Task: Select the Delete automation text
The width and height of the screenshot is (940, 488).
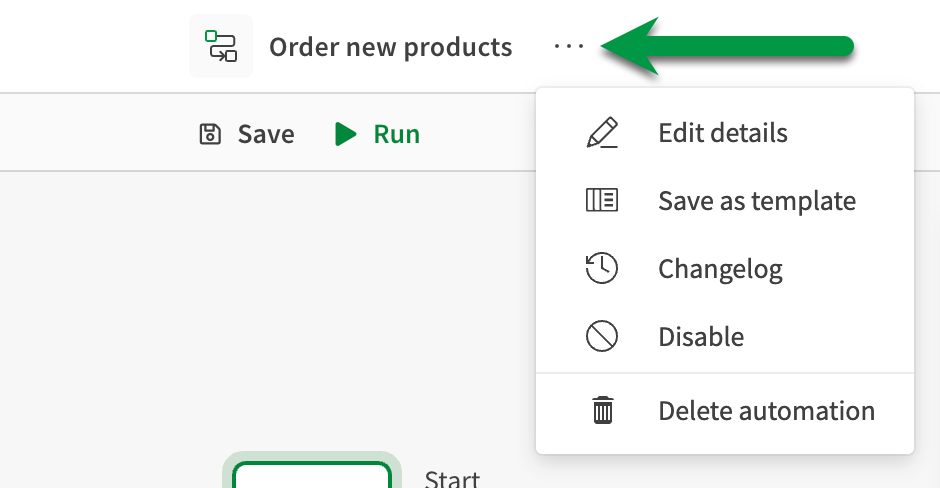Action: (766, 410)
